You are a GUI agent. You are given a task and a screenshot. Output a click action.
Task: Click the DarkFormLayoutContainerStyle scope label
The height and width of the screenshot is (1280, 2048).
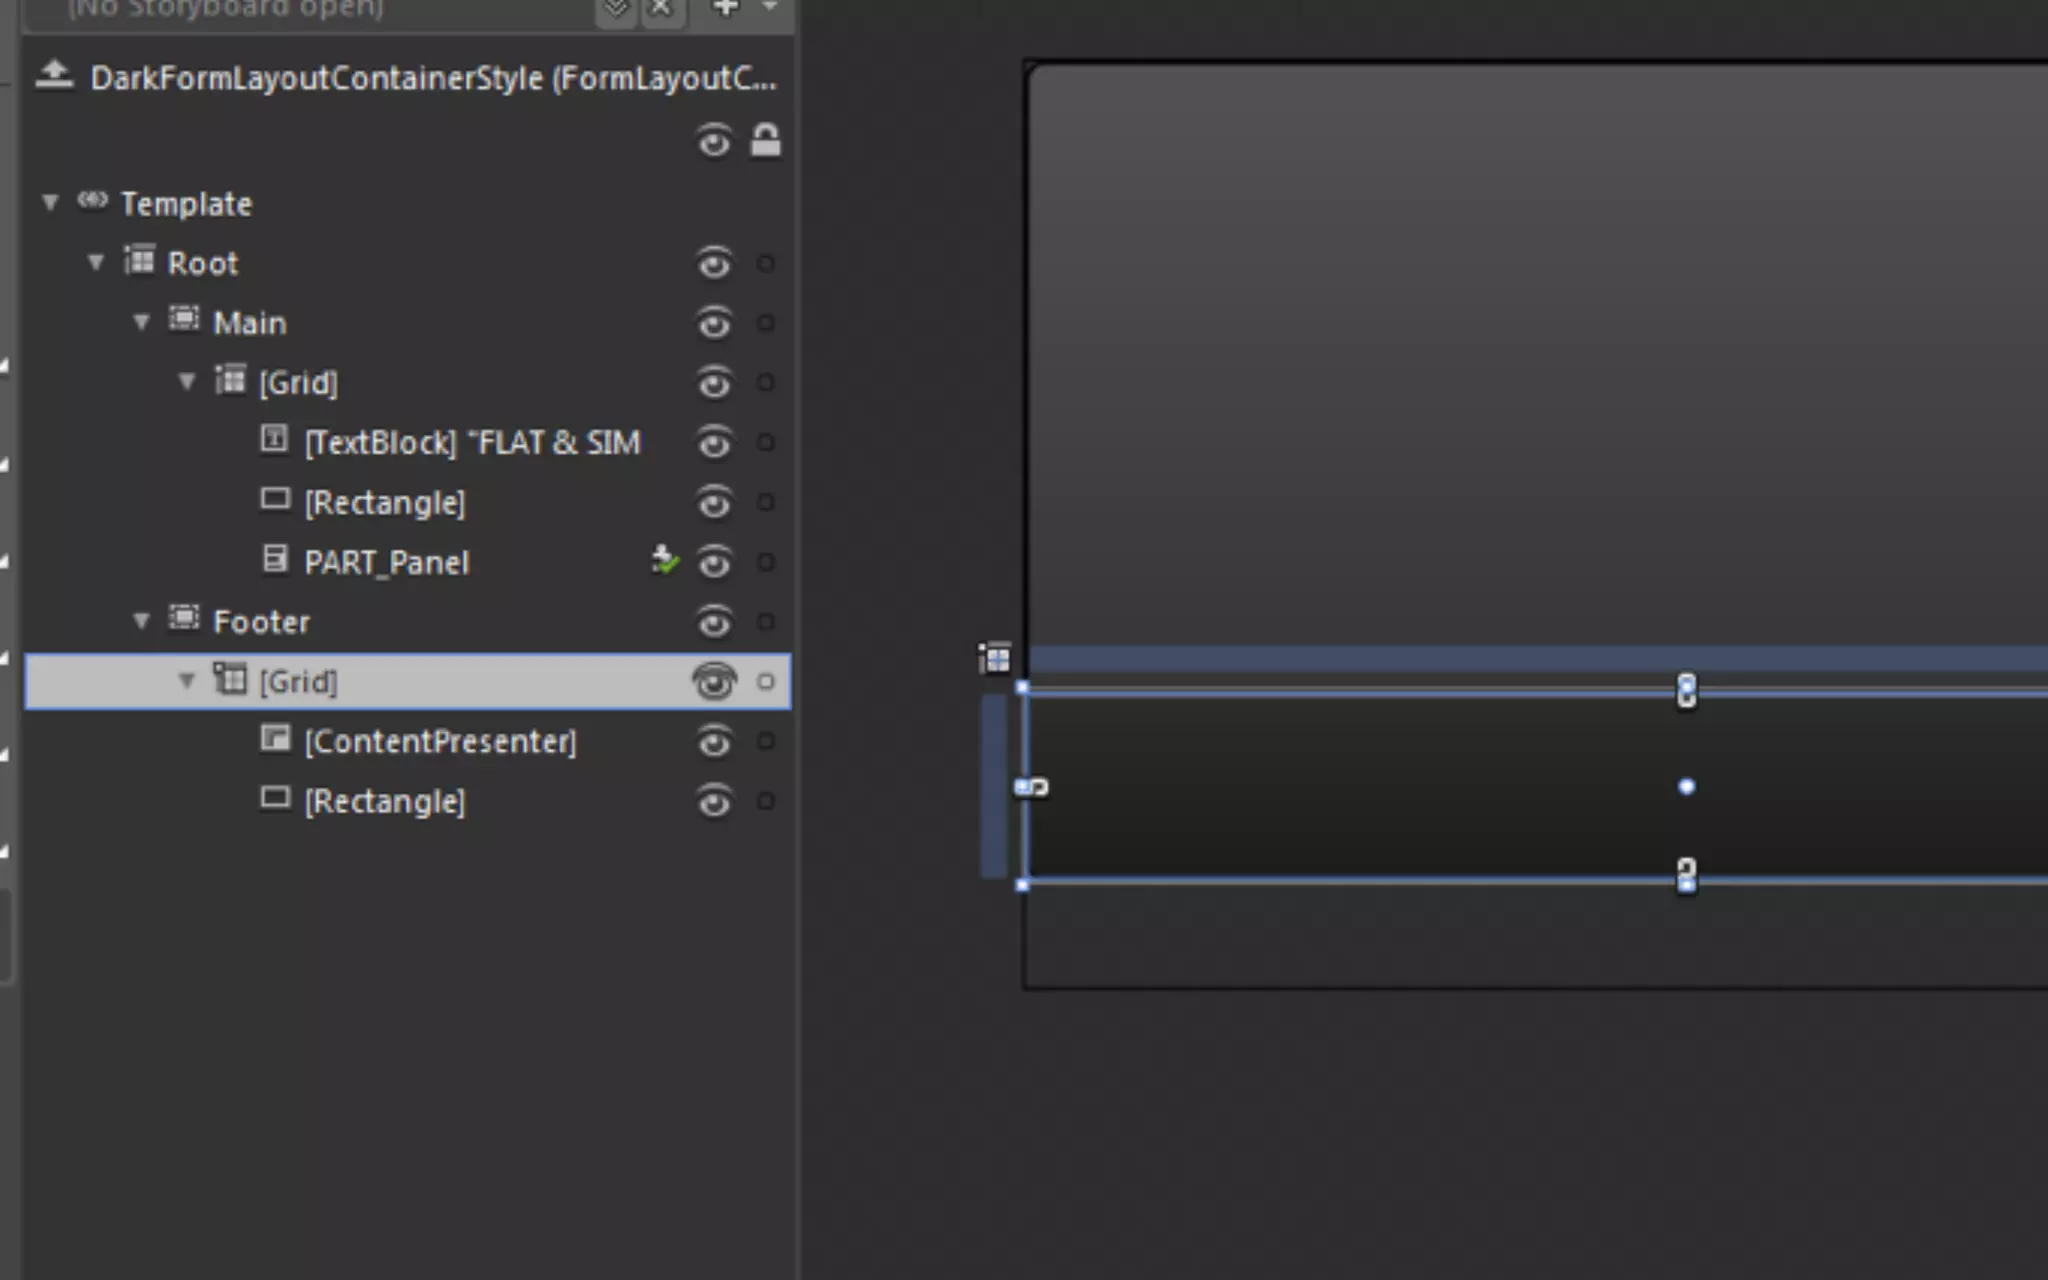tap(432, 78)
